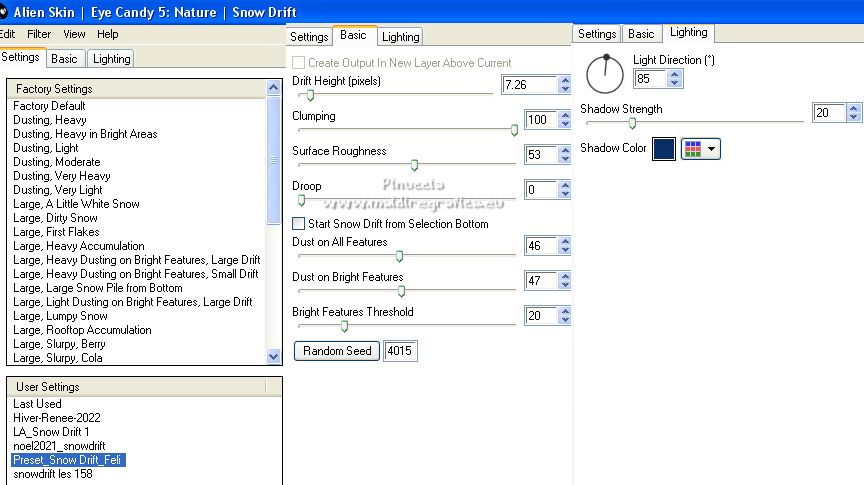Open the View menu
864x485 pixels.
click(x=74, y=34)
